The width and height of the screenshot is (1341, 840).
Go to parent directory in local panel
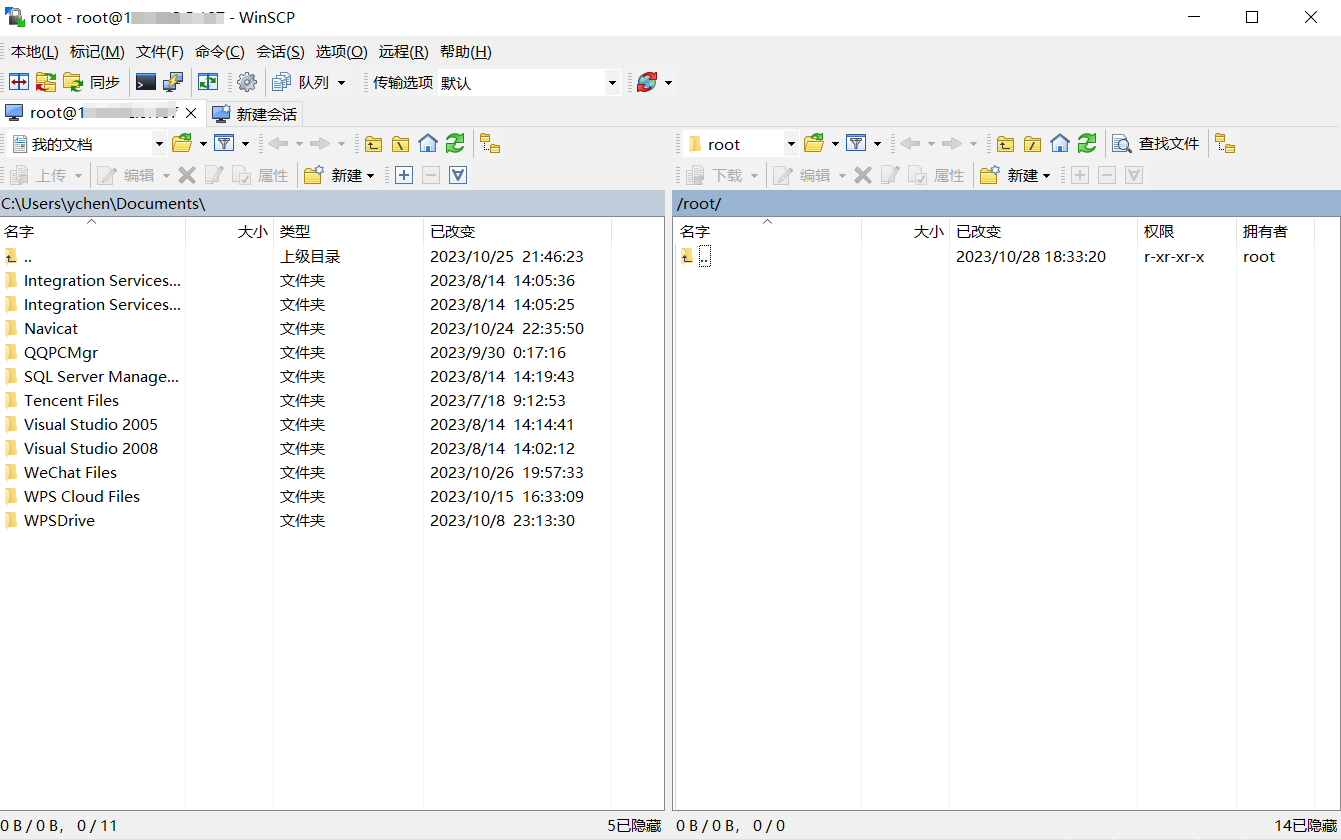click(373, 143)
